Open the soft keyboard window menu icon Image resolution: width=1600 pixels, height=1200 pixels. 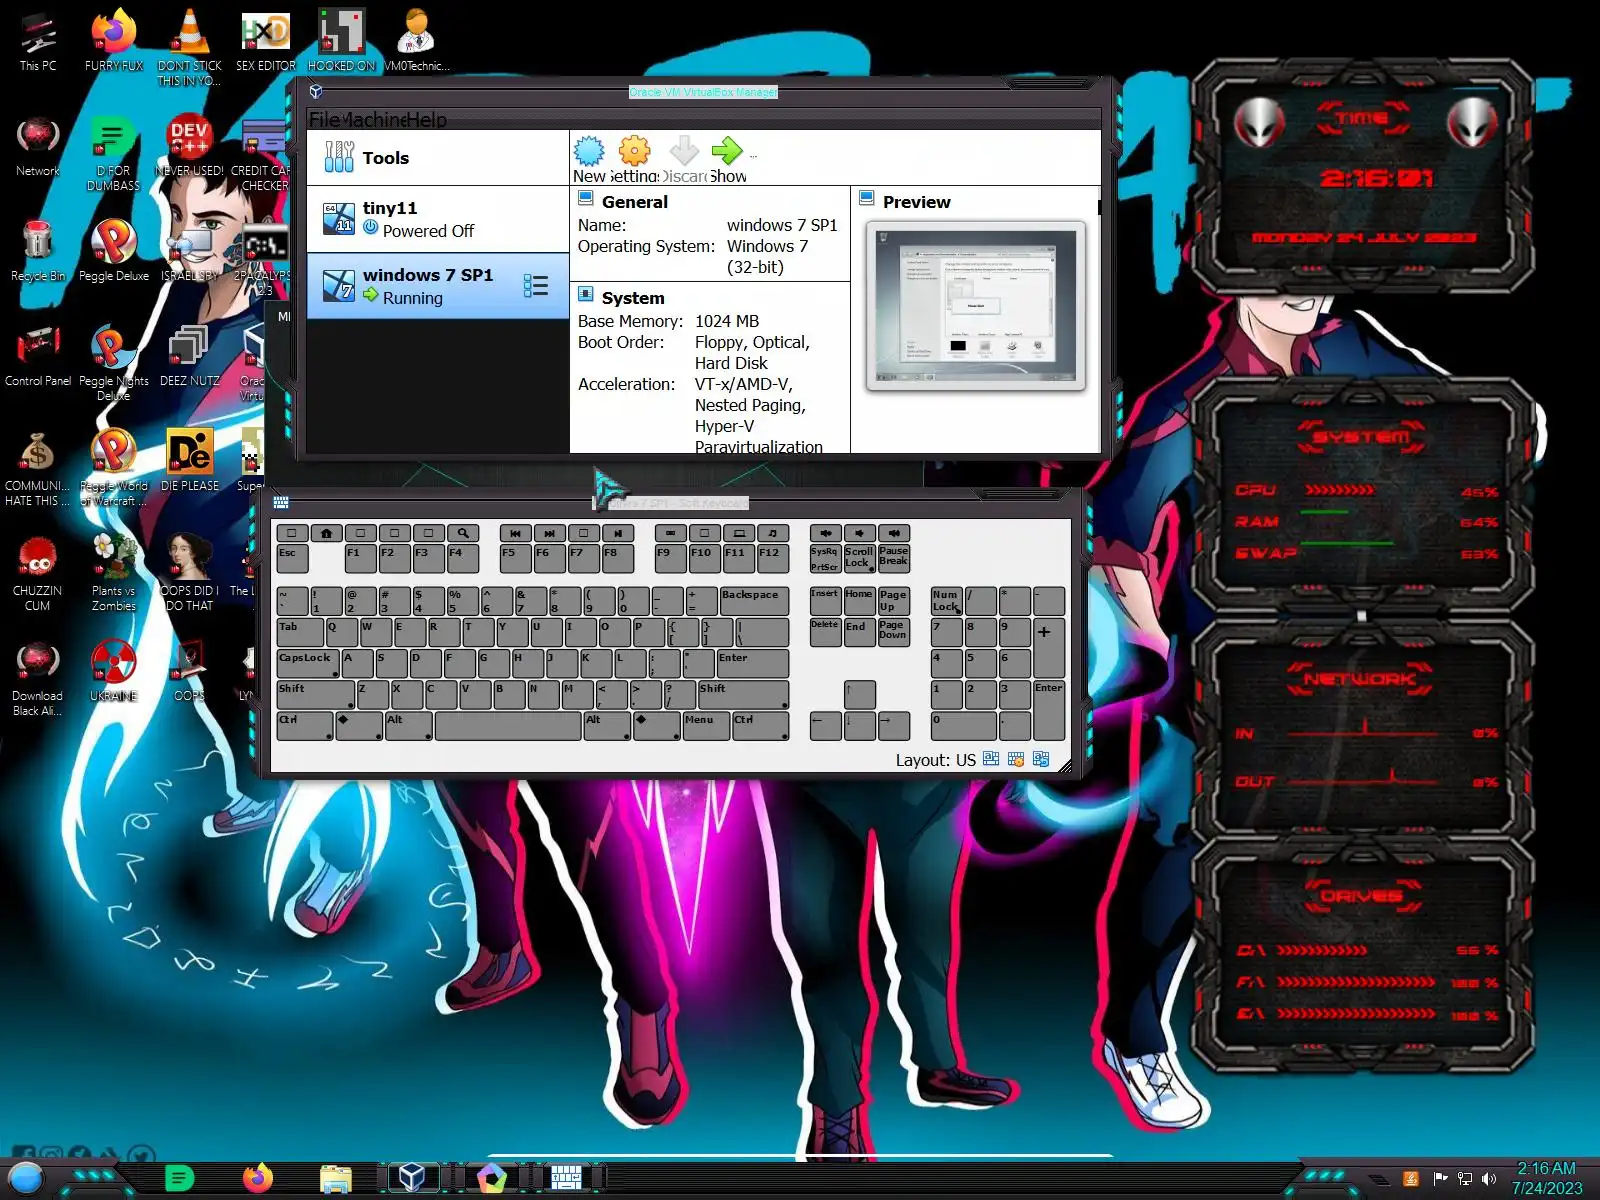281,502
